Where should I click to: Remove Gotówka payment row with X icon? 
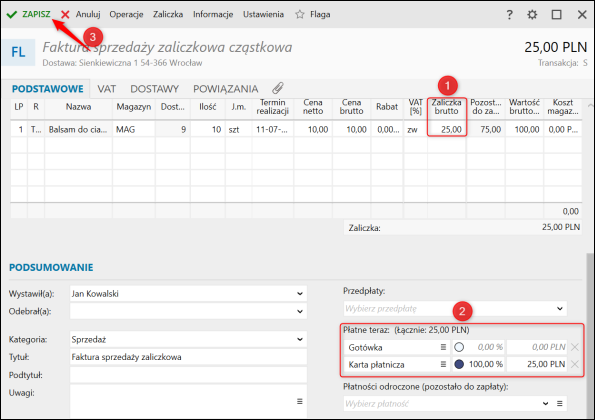(x=575, y=347)
